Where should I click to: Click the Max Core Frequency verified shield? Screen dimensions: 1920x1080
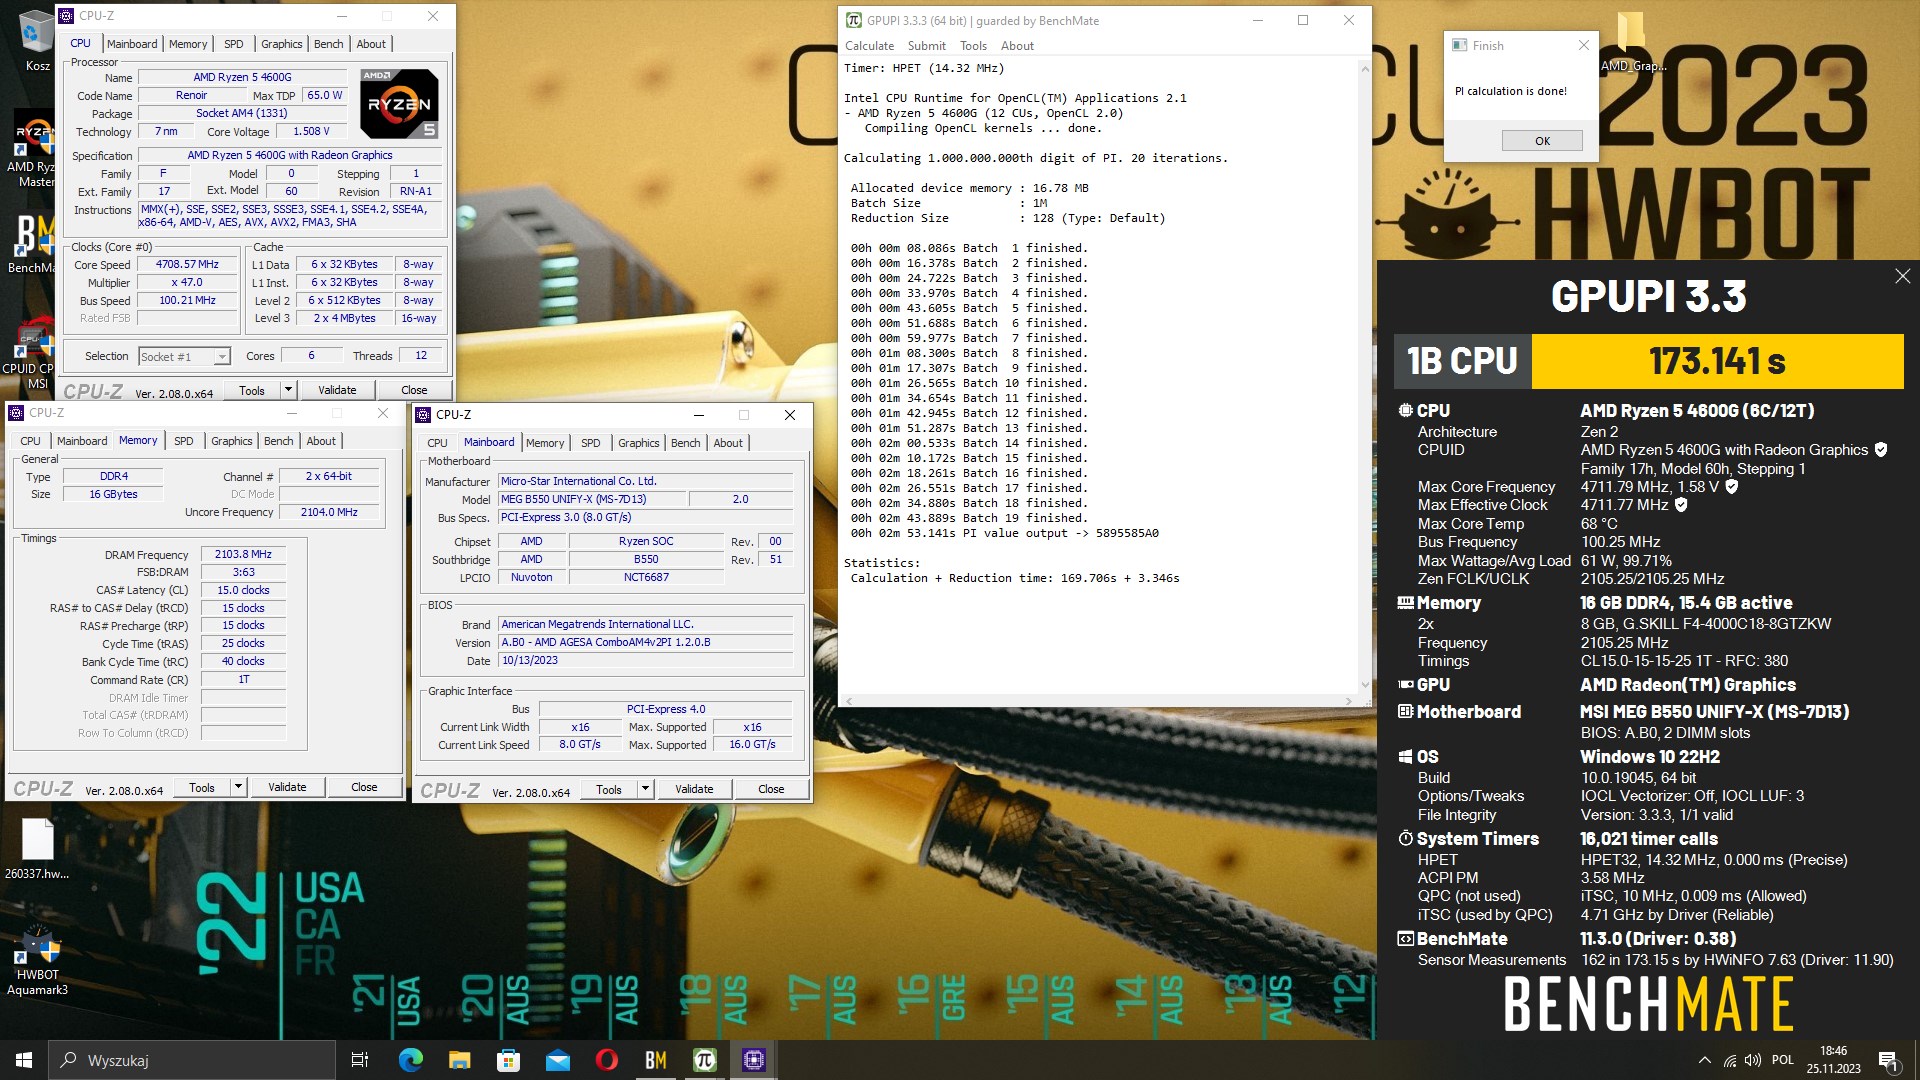[x=1732, y=487]
